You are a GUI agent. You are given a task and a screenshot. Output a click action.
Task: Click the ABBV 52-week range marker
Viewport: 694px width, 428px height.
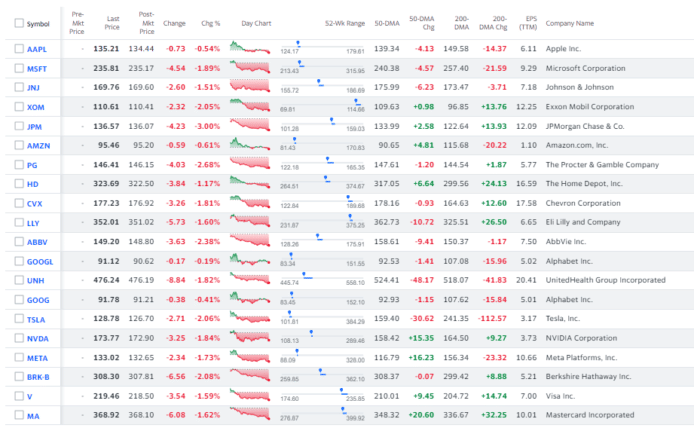click(318, 237)
